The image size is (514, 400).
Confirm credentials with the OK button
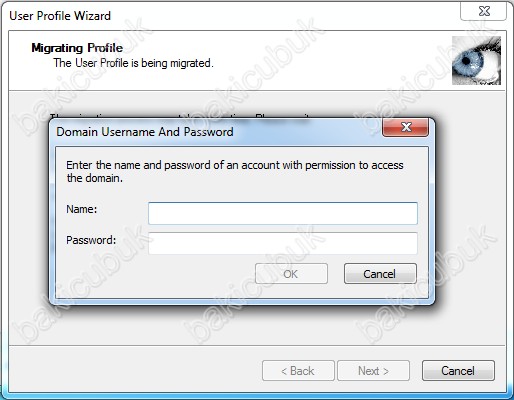pyautogui.click(x=291, y=274)
